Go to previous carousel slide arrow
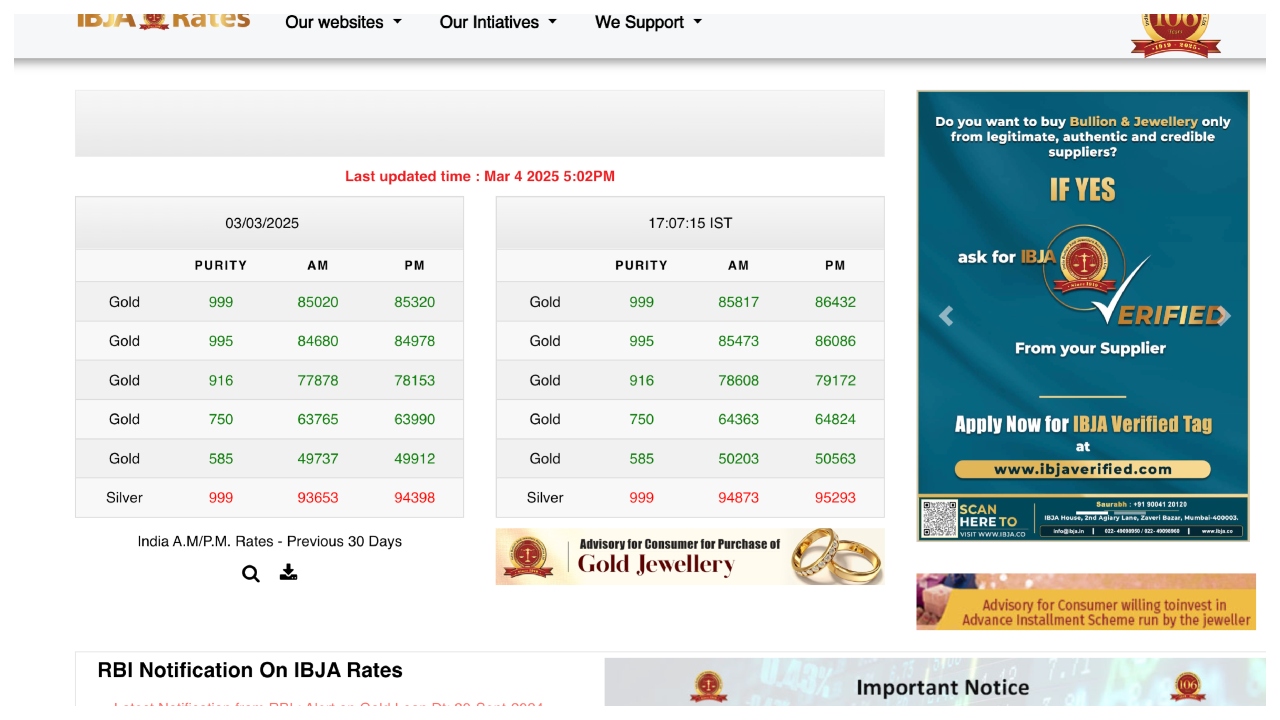 click(946, 316)
